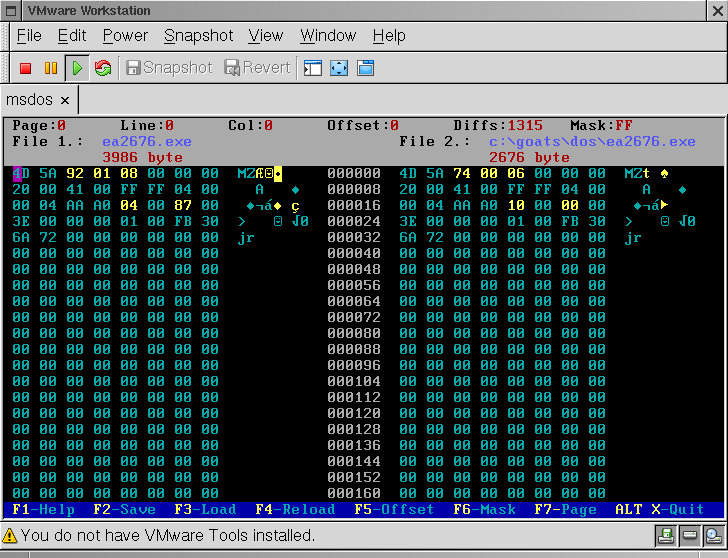Close the msdos tab
The width and height of the screenshot is (728, 558).
(x=65, y=100)
